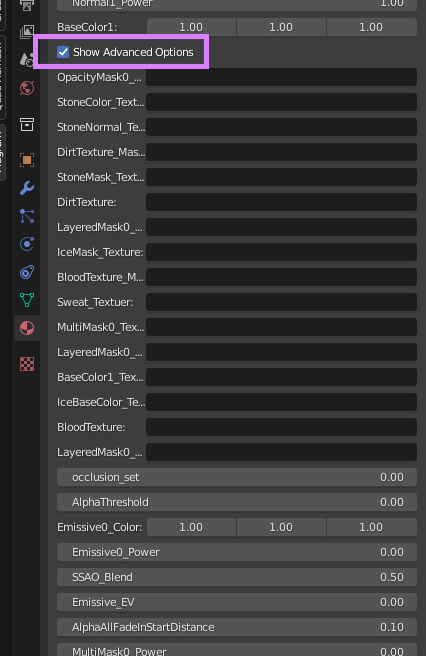Select the Material properties tab

point(27,328)
